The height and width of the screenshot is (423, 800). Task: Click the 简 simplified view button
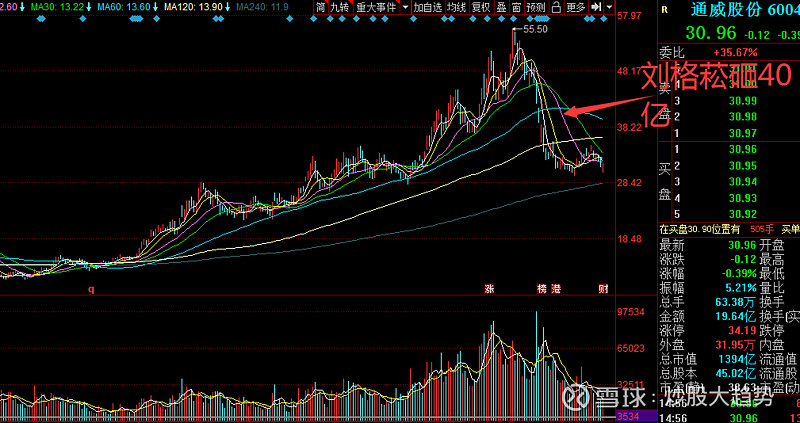coord(320,7)
